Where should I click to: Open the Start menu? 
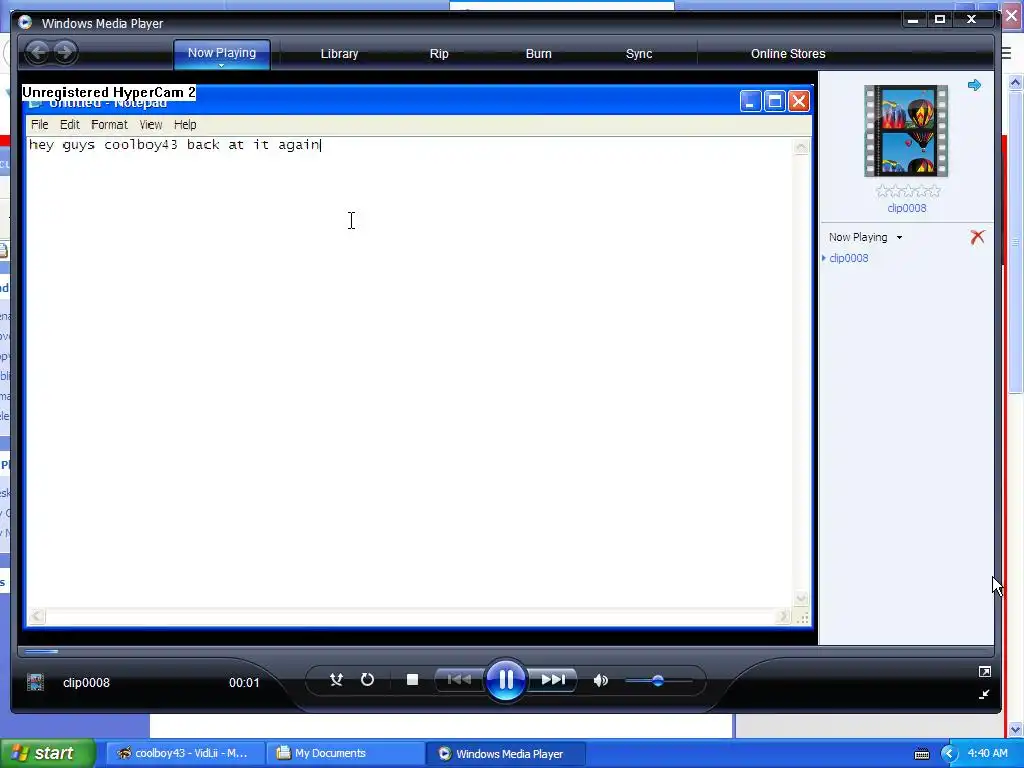(48, 753)
